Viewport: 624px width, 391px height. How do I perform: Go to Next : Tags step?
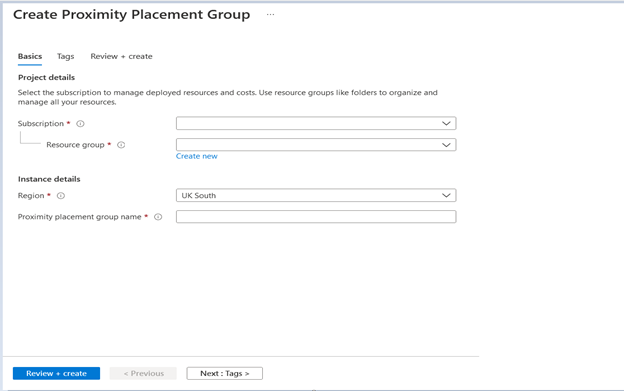[224, 373]
